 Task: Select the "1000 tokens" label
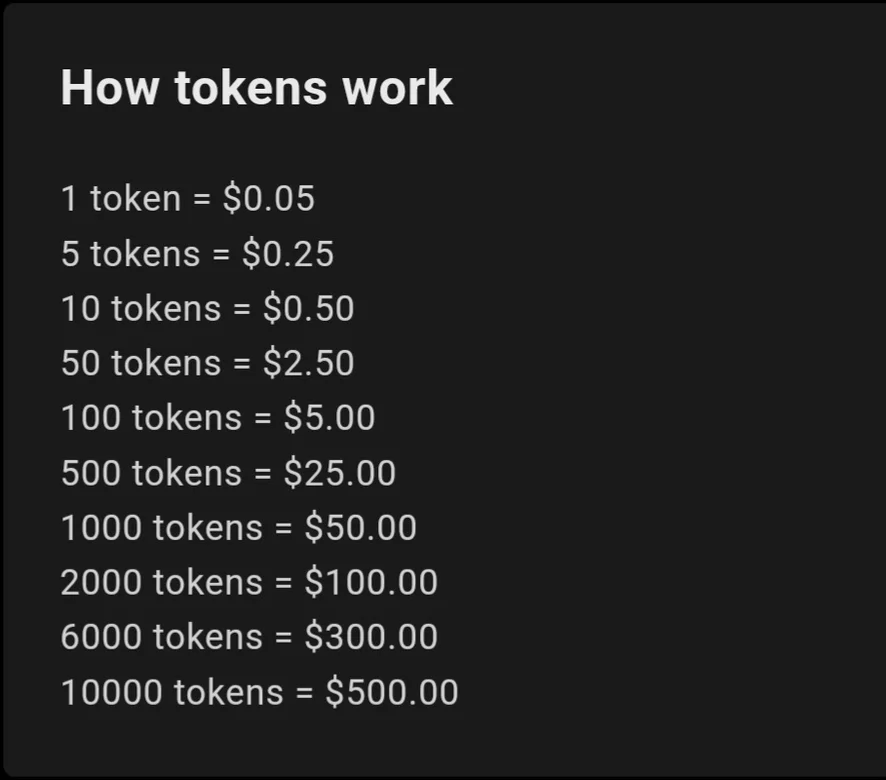tap(161, 527)
